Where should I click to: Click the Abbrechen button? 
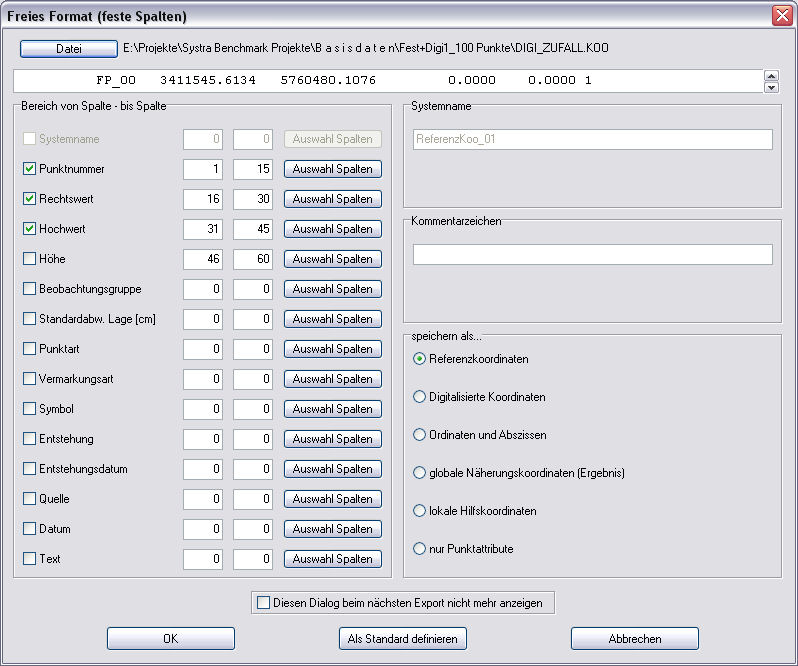[634, 639]
